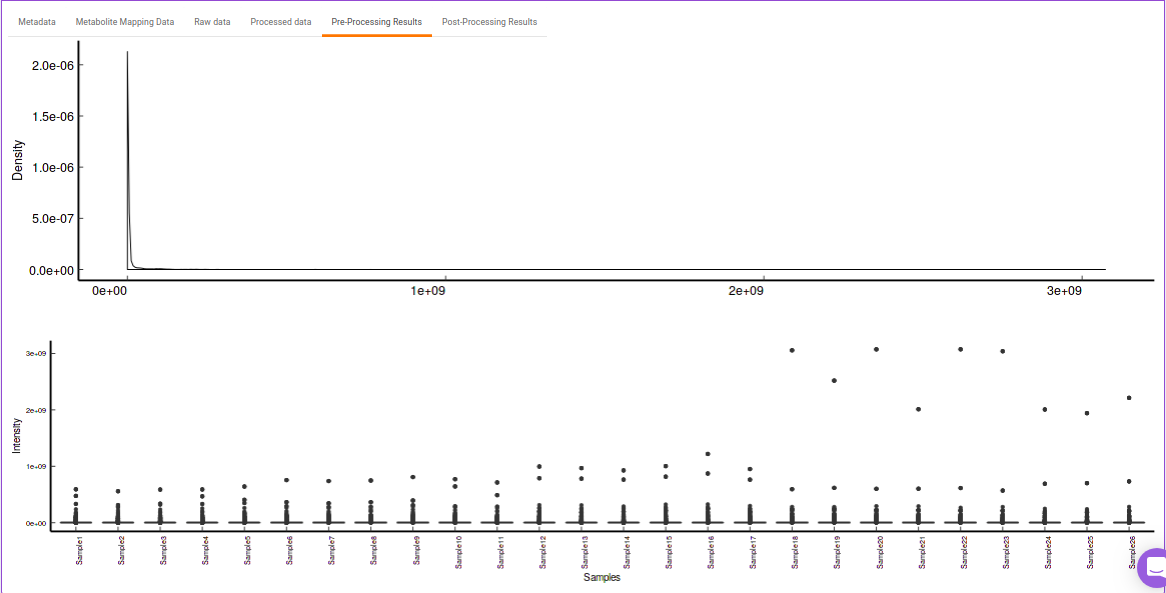Click the Intensity y-axis title
The image size is (1166, 593).
tap(16, 436)
